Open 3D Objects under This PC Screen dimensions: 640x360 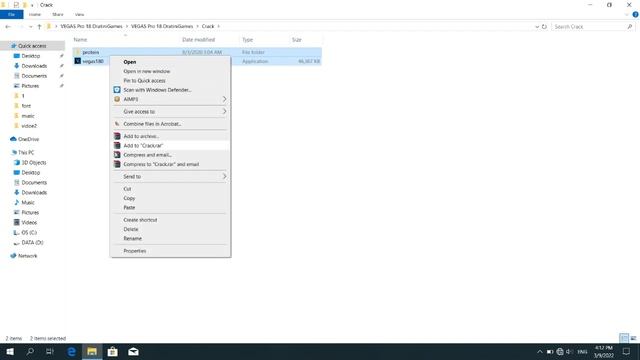pos(34,162)
